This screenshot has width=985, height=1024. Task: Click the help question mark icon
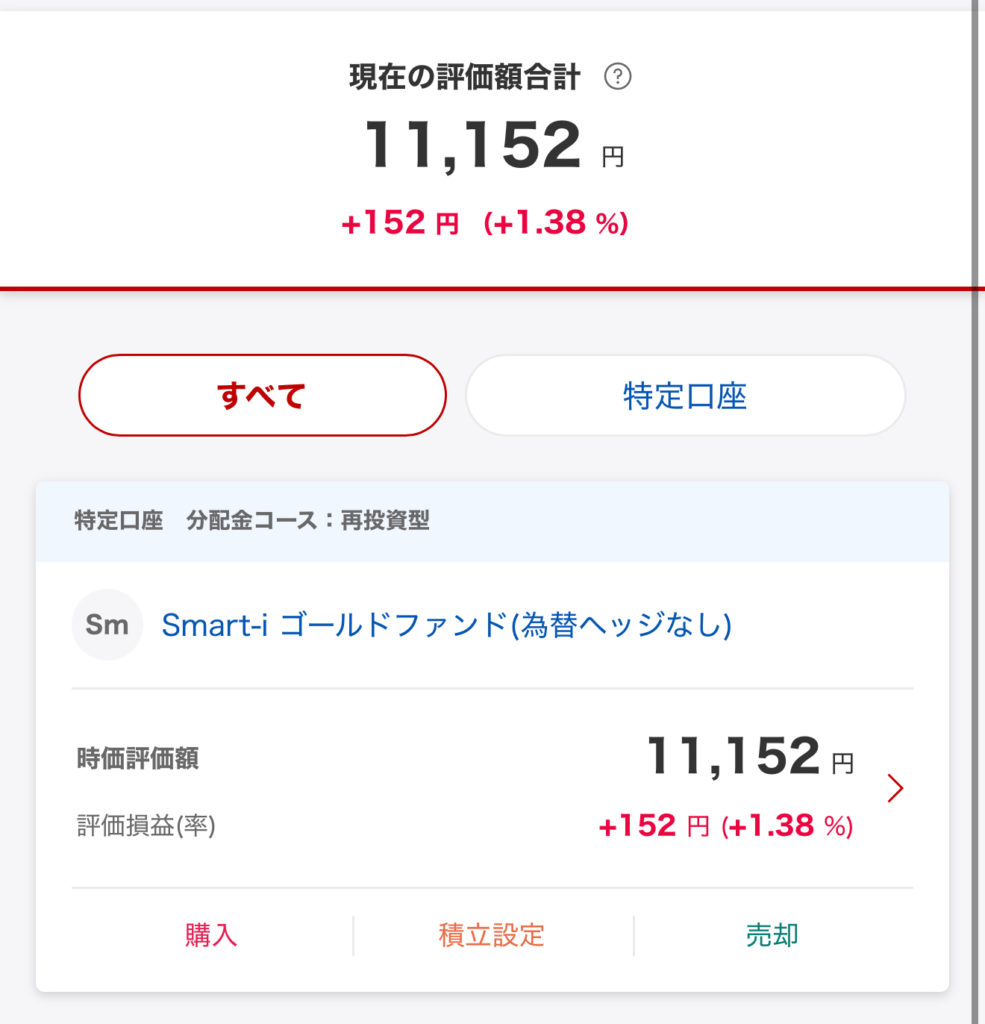point(619,77)
